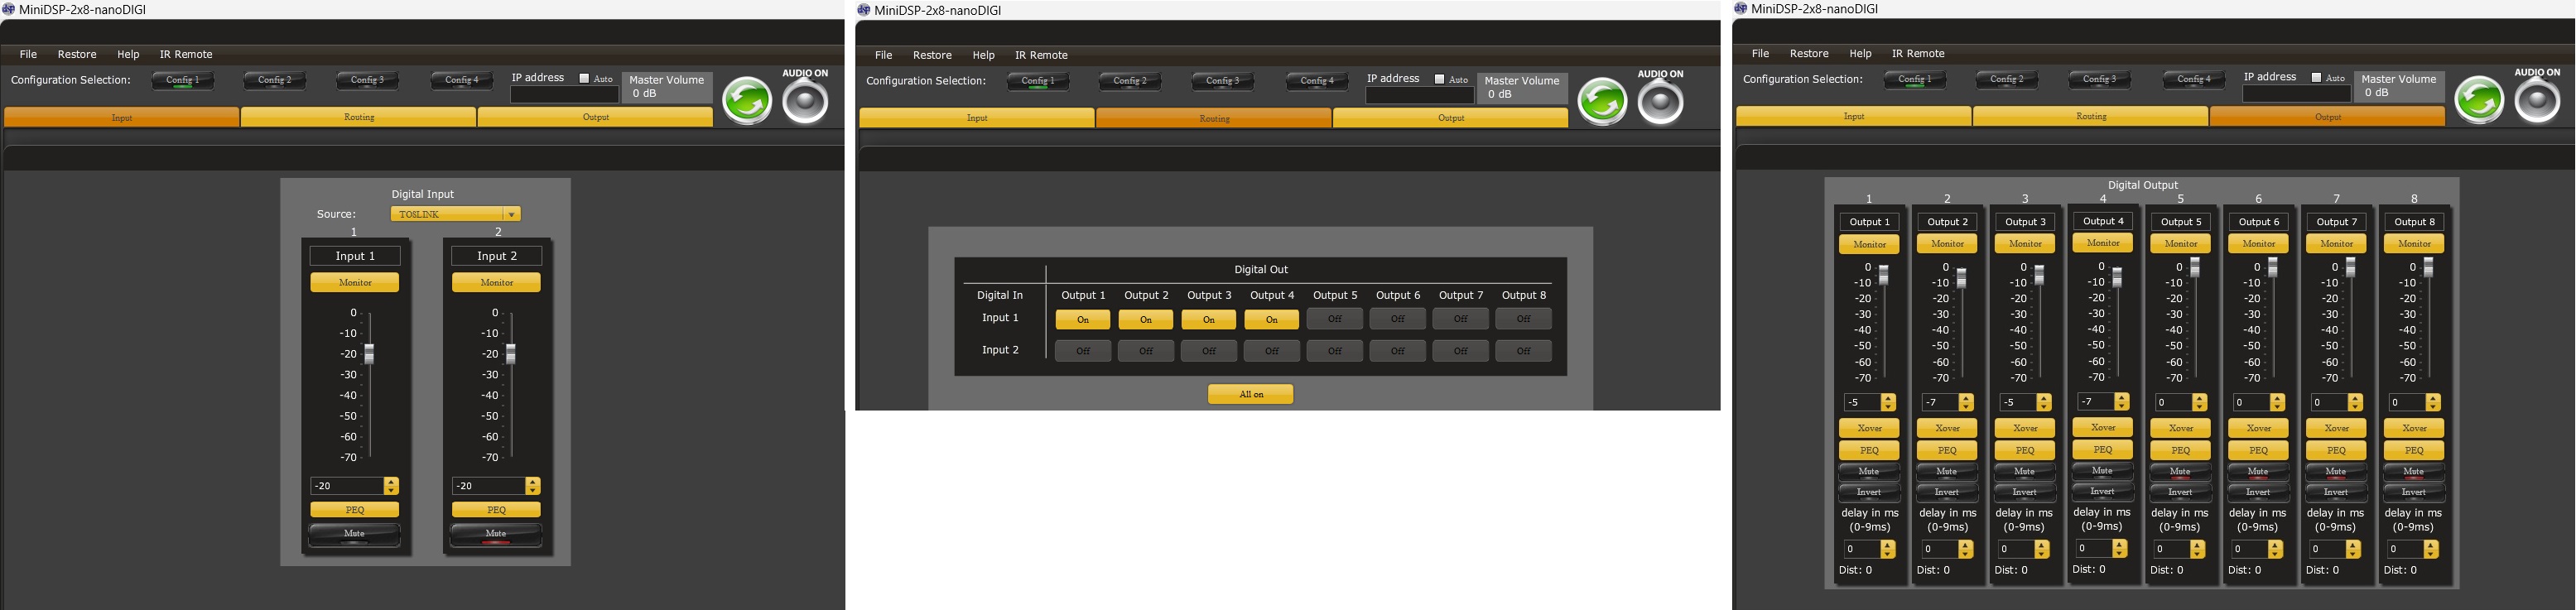Click the green synchronize icon in the Digital Input window
The height and width of the screenshot is (610, 2576).
pyautogui.click(x=747, y=101)
